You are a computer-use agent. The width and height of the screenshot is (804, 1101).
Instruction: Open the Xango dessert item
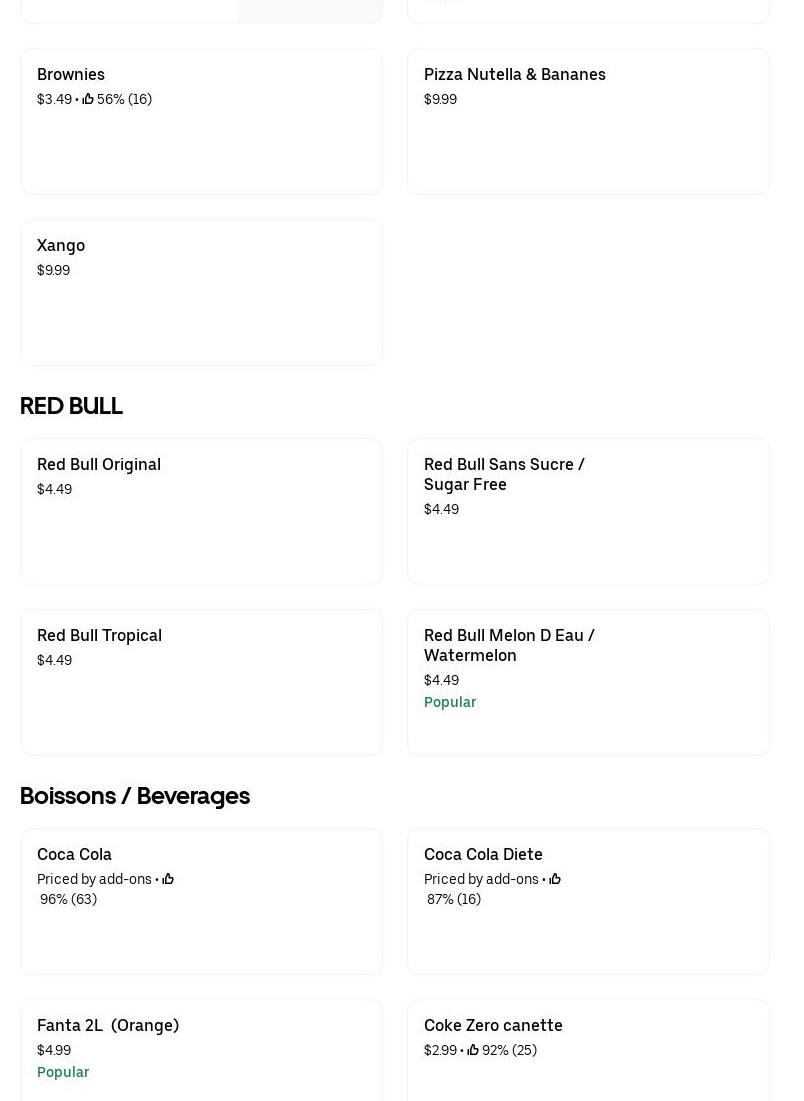click(x=61, y=245)
